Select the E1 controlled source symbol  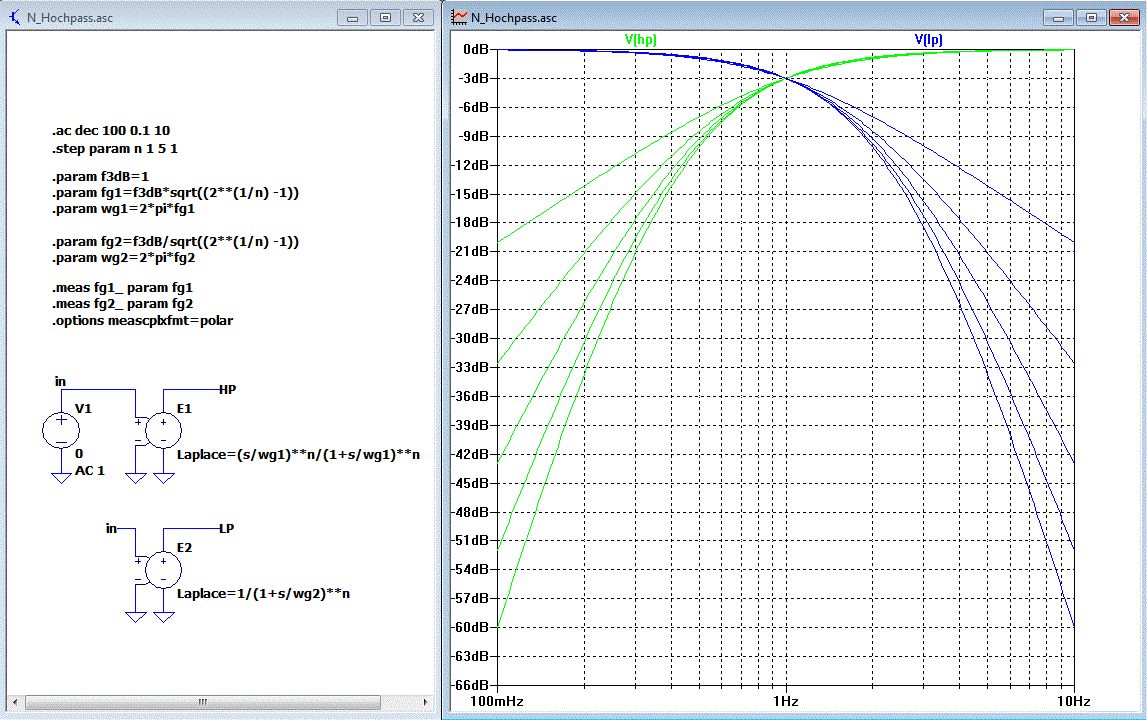[163, 430]
